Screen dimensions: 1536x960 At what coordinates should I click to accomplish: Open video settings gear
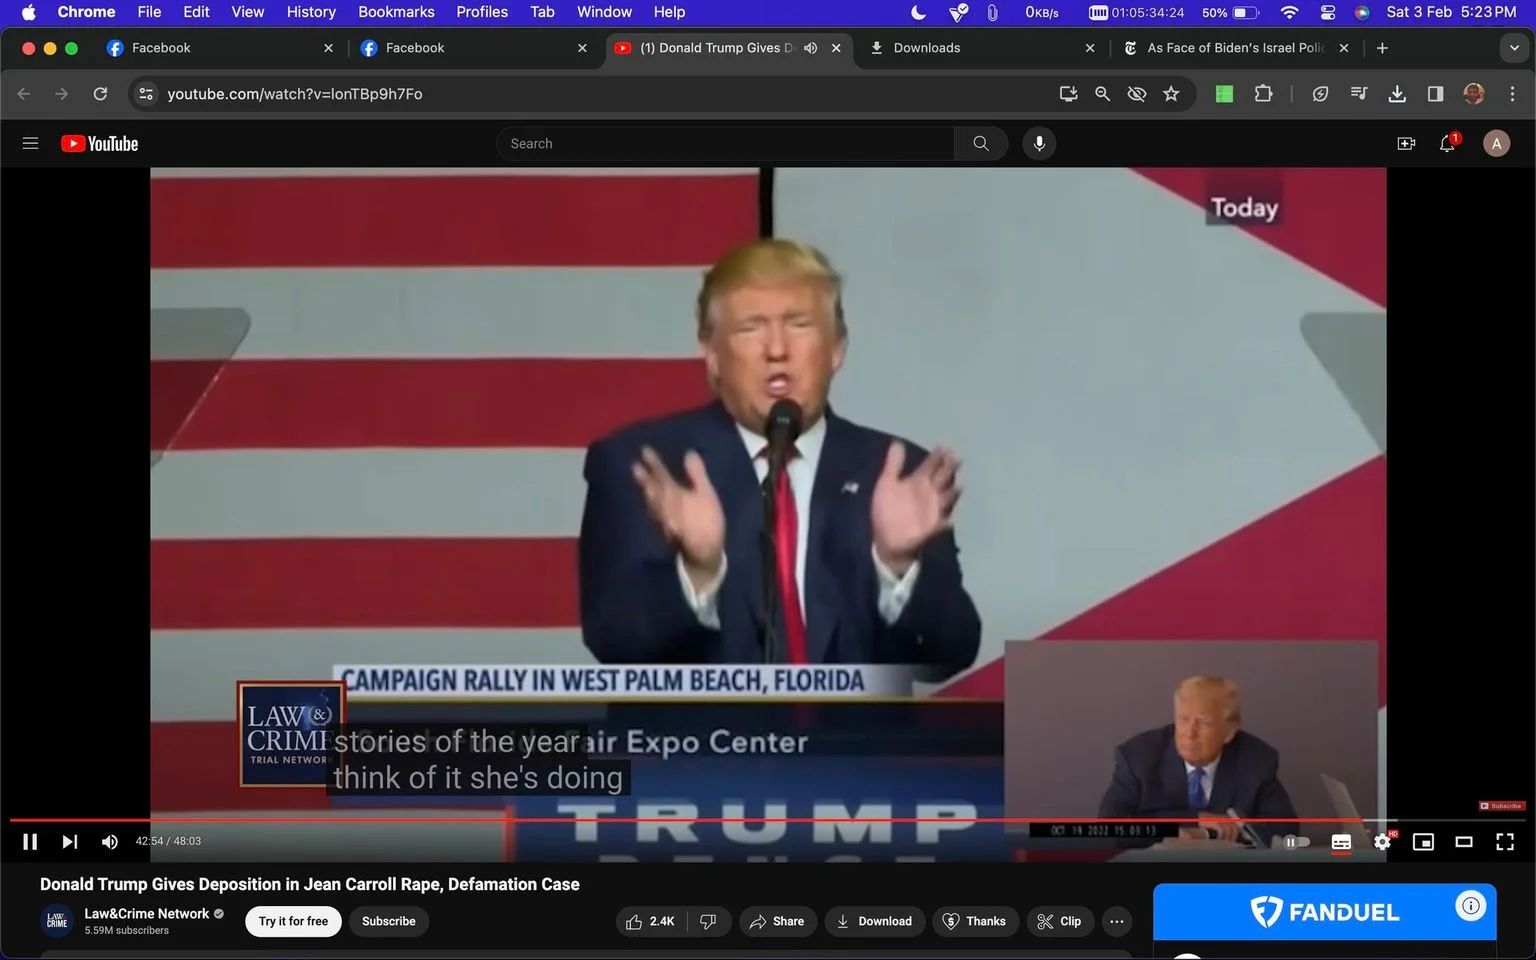click(1382, 842)
